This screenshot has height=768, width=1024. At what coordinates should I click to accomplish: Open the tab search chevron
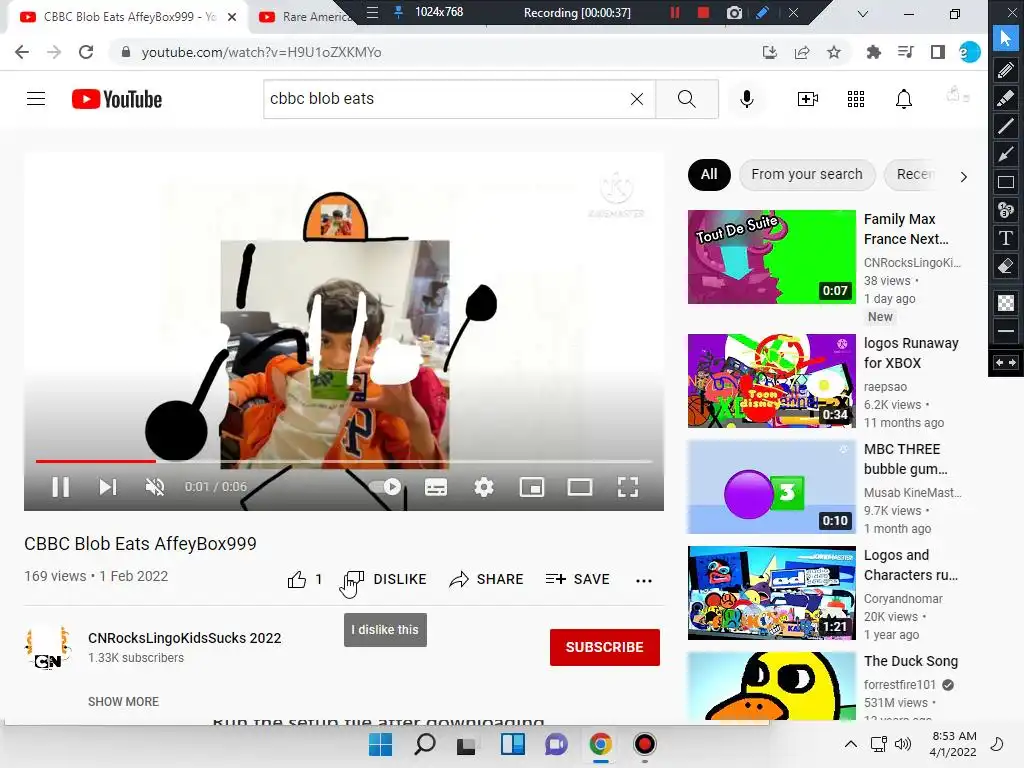click(x=863, y=14)
